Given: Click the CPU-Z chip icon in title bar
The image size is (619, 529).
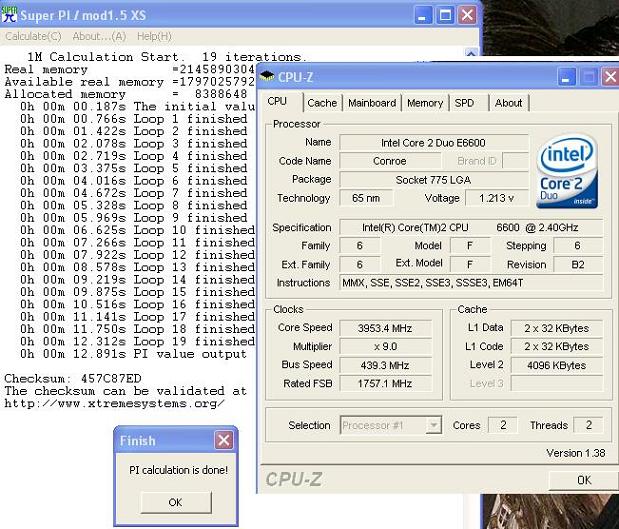Looking at the screenshot, I should coord(267,76).
